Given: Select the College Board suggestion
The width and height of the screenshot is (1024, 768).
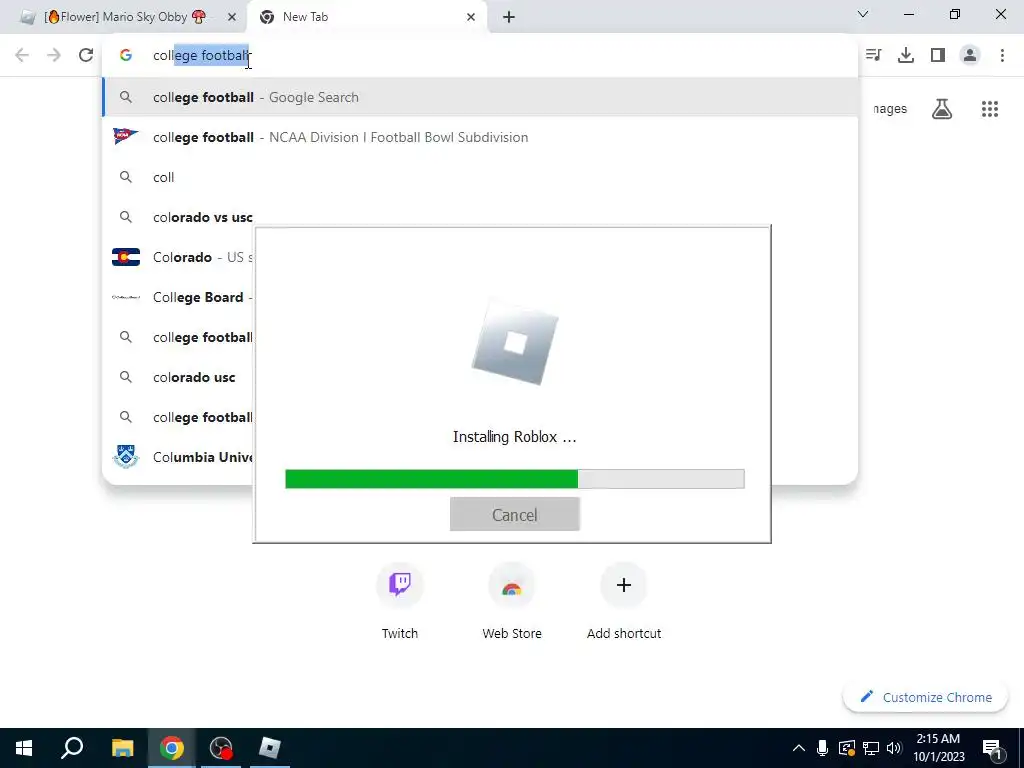Looking at the screenshot, I should (x=178, y=297).
